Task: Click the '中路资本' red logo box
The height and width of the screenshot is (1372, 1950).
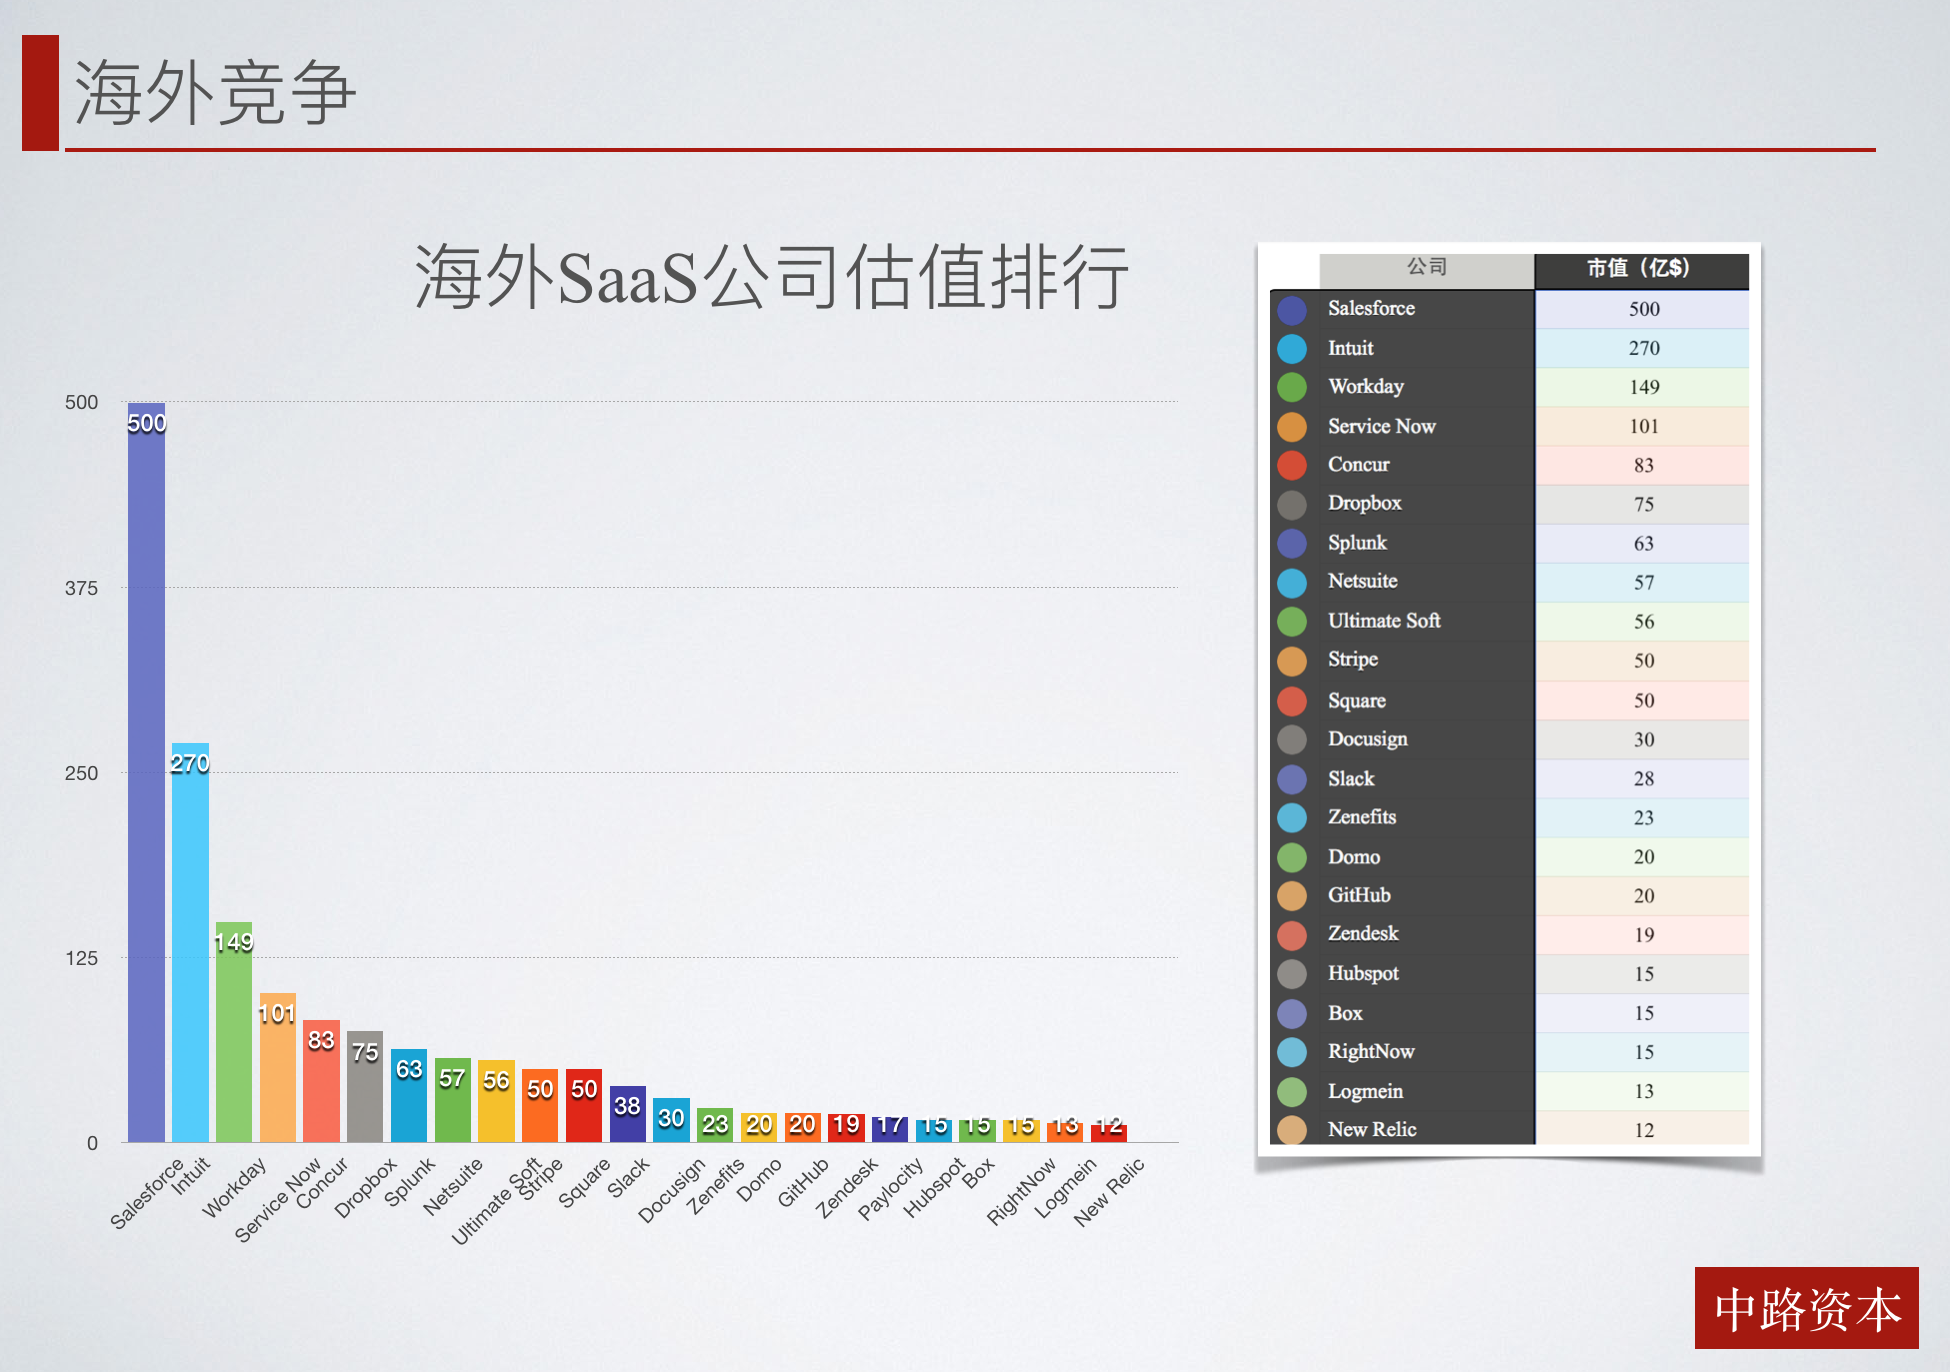Action: click(1806, 1308)
